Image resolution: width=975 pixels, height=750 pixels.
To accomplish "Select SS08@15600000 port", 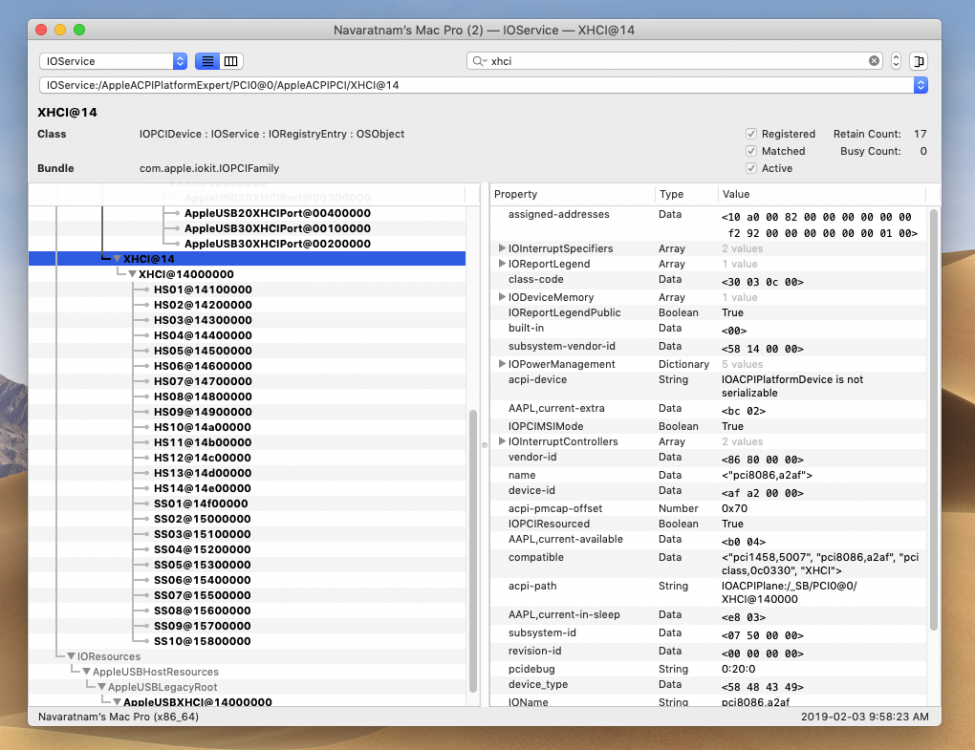I will [x=203, y=611].
